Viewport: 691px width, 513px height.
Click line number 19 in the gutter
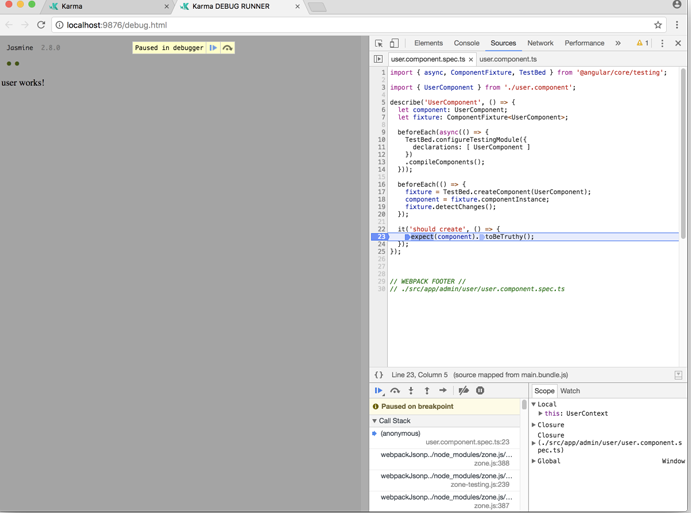click(381, 207)
